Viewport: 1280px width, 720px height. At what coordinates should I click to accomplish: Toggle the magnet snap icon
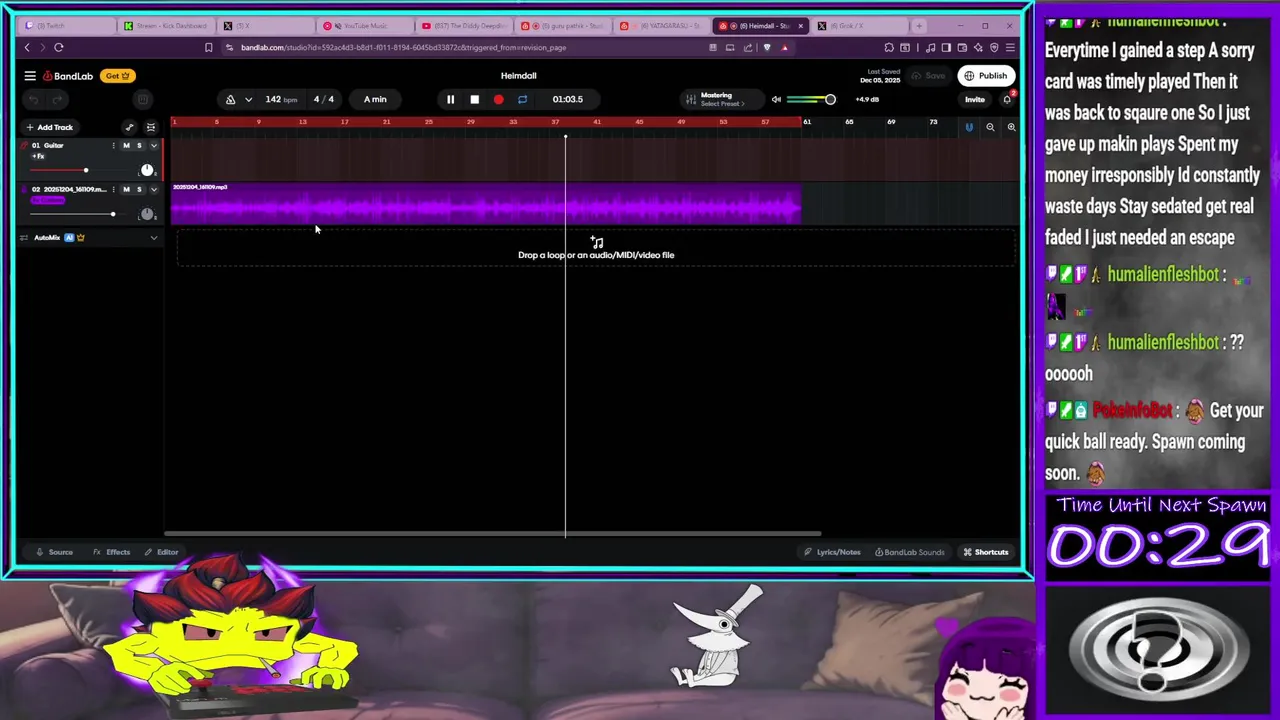tap(968, 127)
